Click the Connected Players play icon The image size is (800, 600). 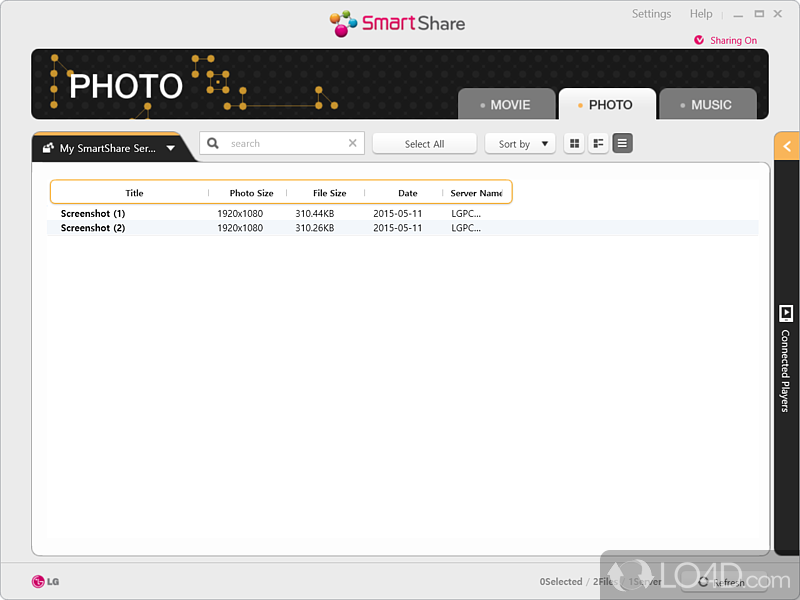(786, 313)
